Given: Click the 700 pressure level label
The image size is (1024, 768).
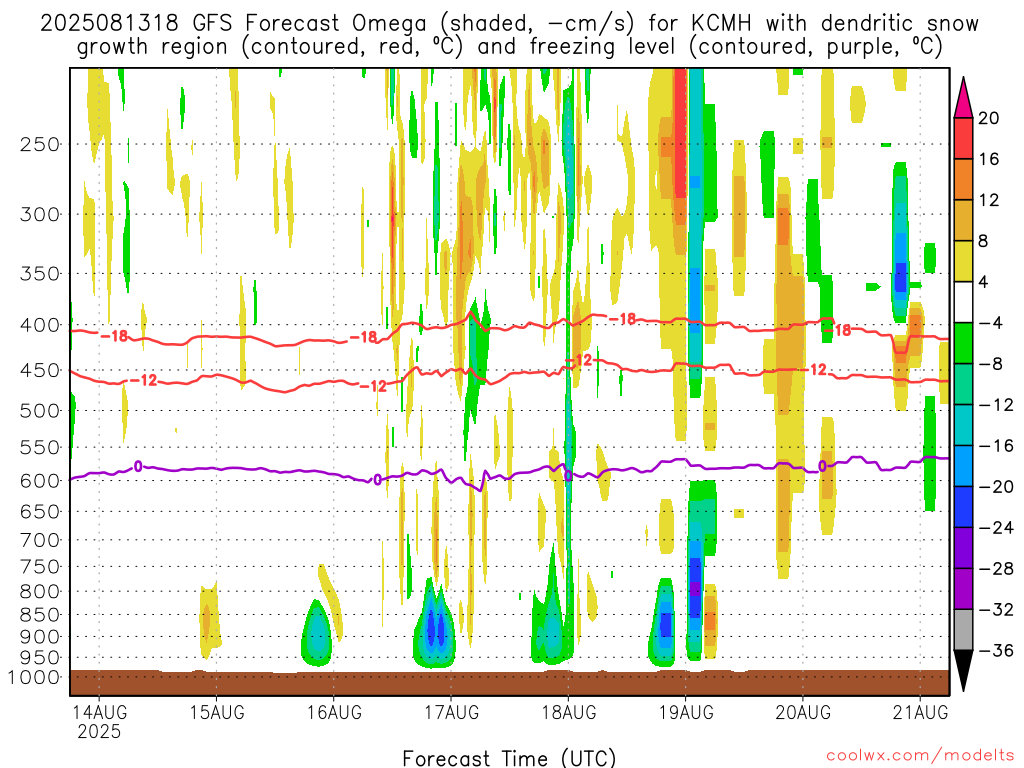Looking at the screenshot, I should 40,540.
